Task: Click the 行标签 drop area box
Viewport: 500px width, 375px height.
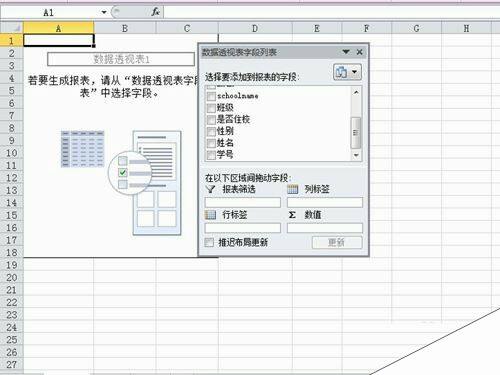Action: point(243,228)
